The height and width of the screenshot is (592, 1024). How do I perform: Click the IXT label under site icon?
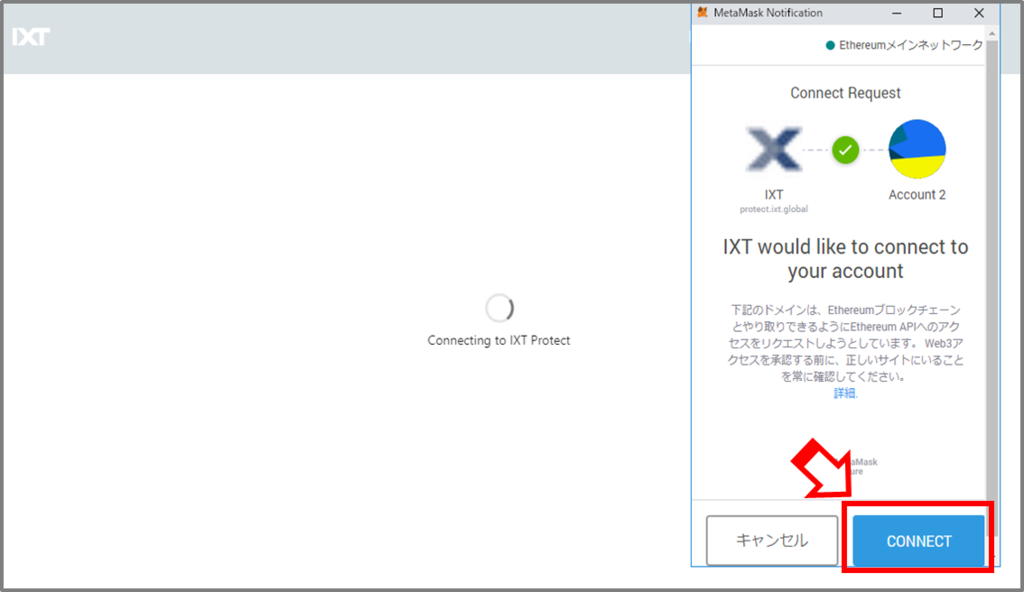point(774,195)
